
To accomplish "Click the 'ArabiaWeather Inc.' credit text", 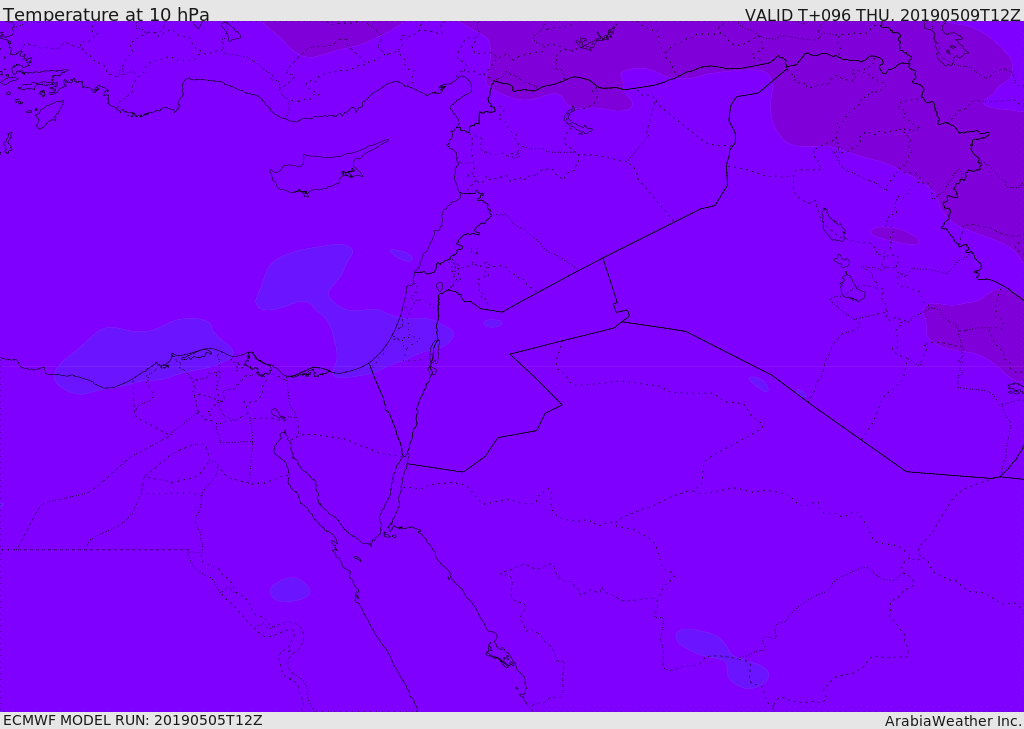I will click(953, 721).
